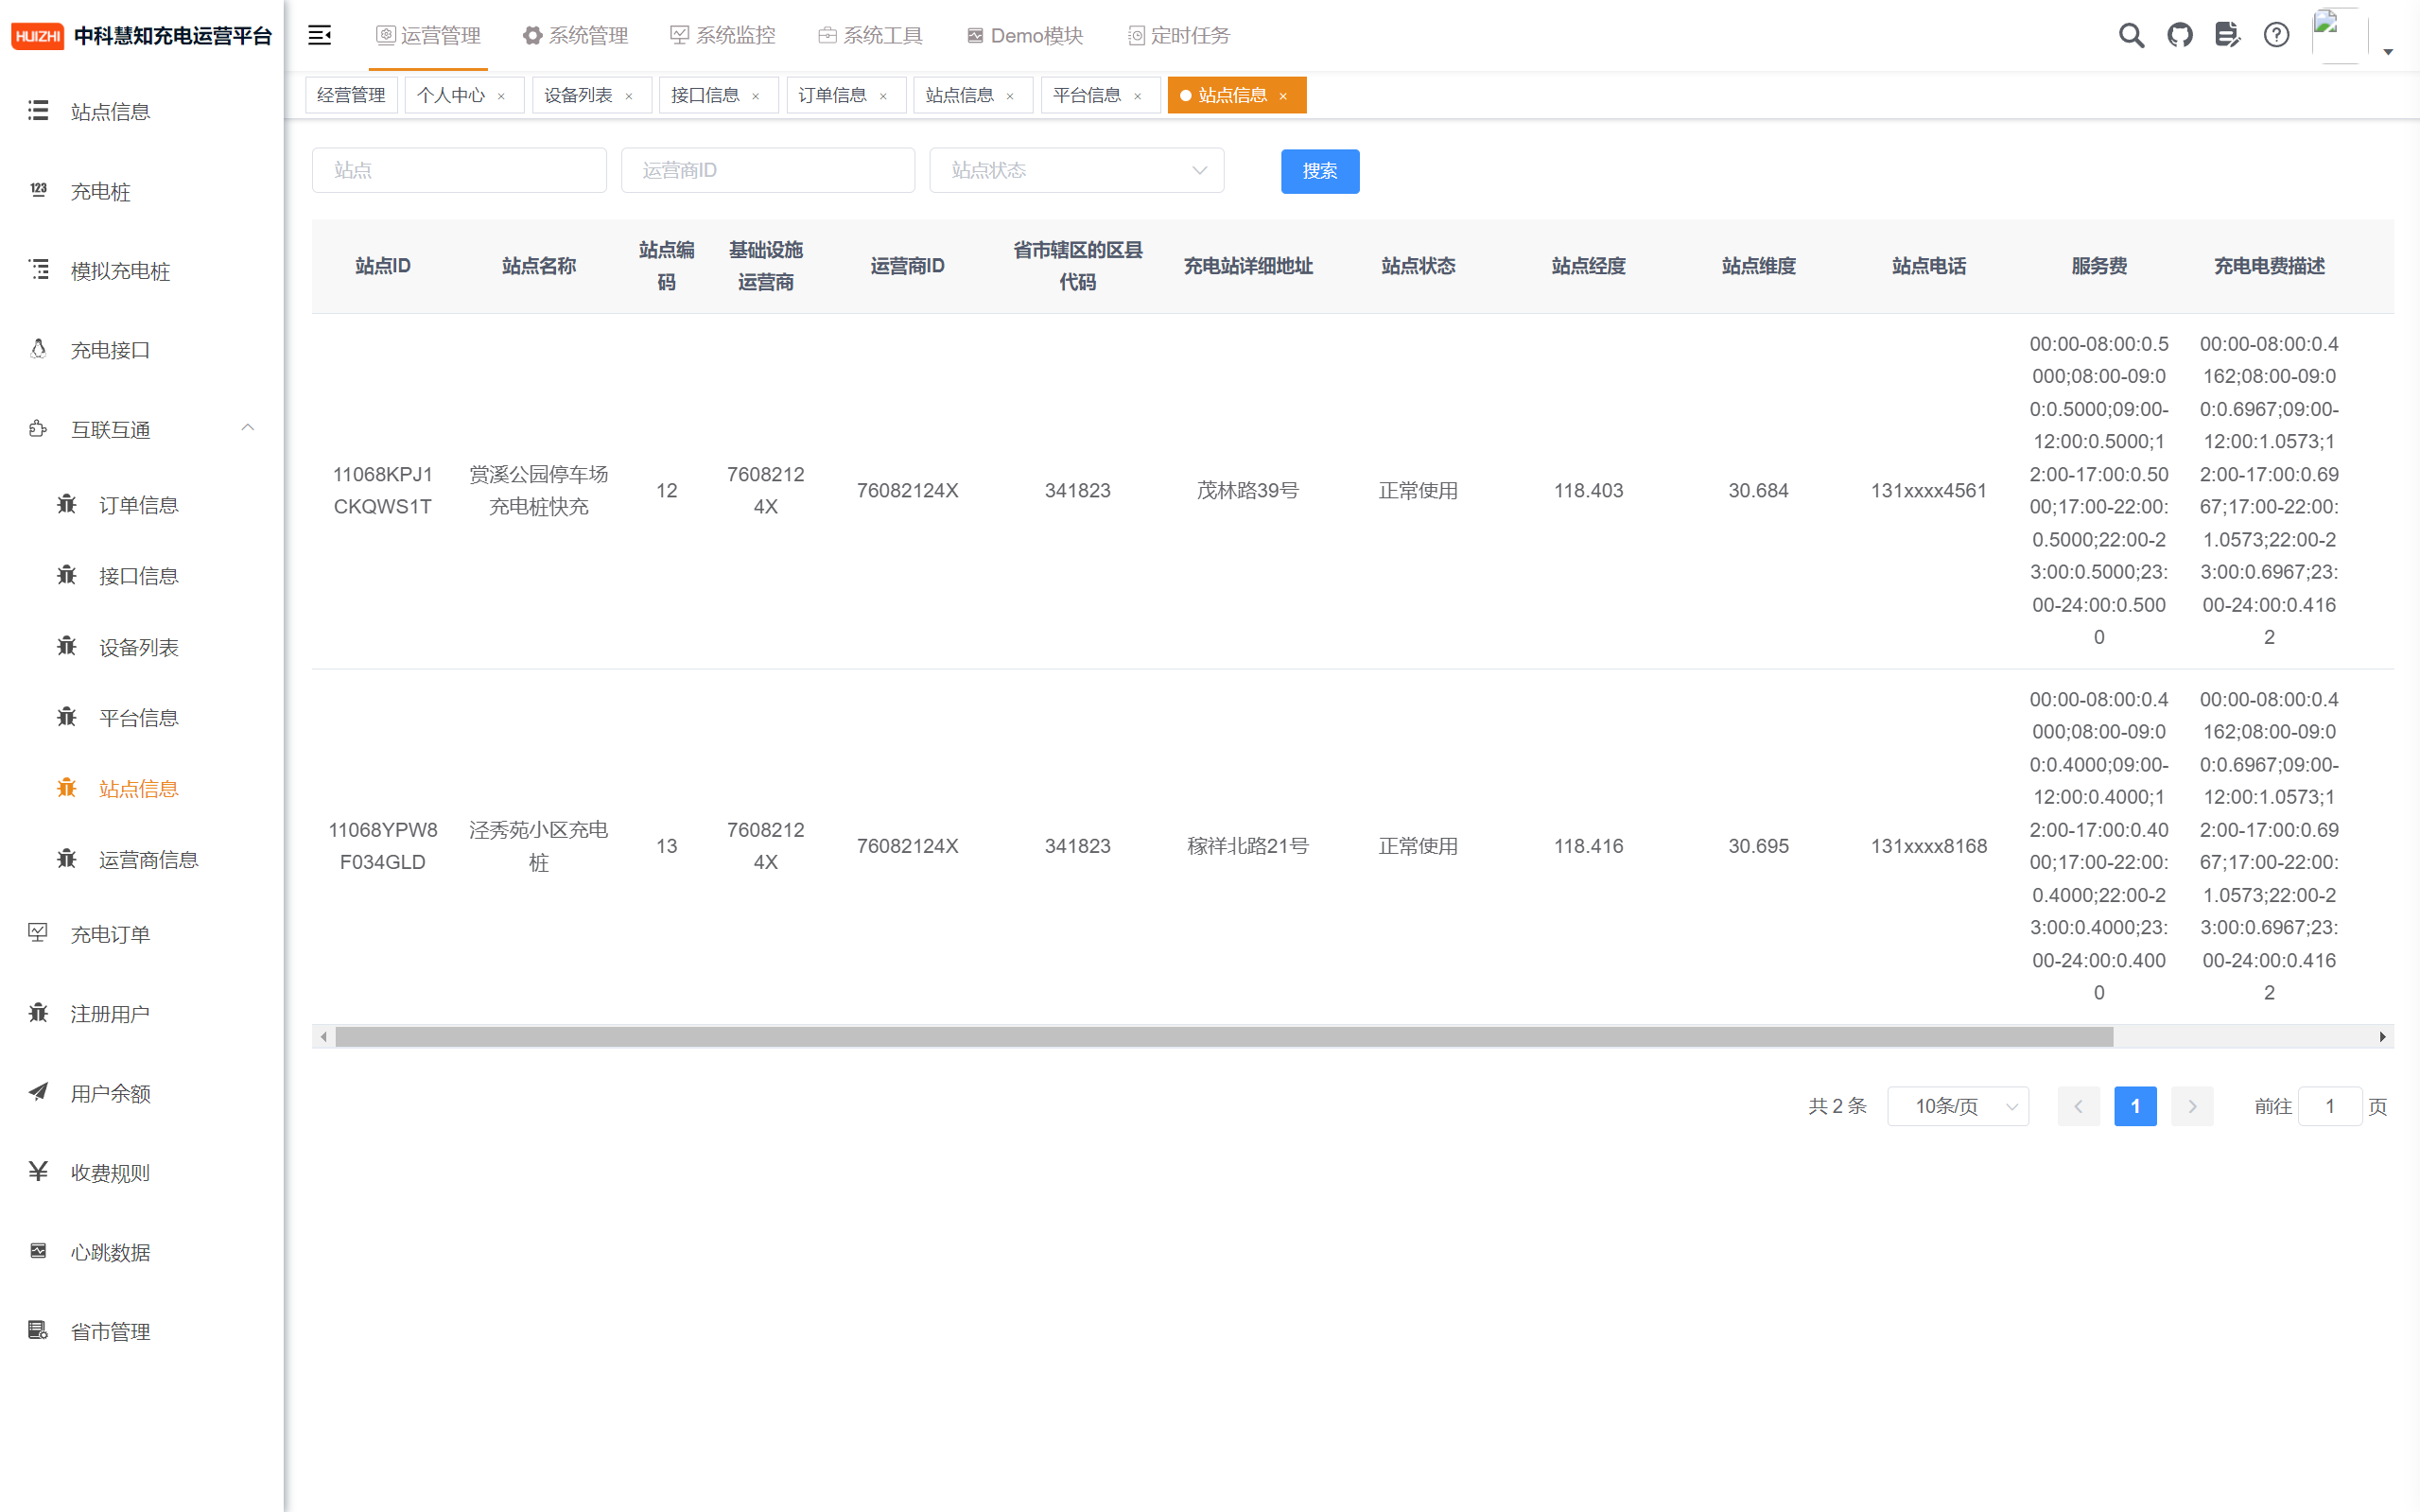The height and width of the screenshot is (1512, 2420).
Task: Open 运营商信息 in sidebar
Action: [142, 859]
